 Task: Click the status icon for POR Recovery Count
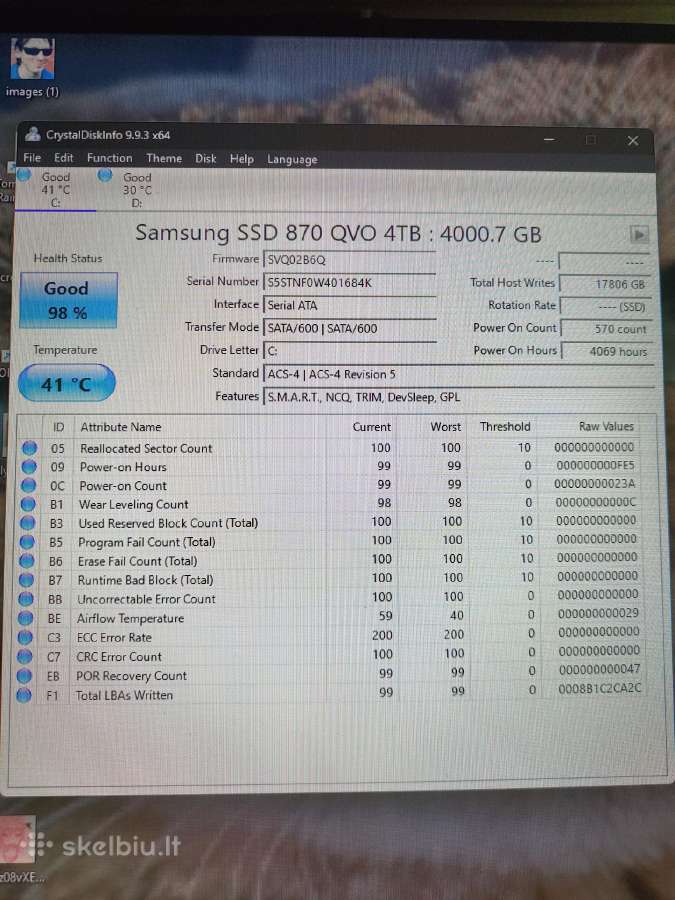coord(24,676)
